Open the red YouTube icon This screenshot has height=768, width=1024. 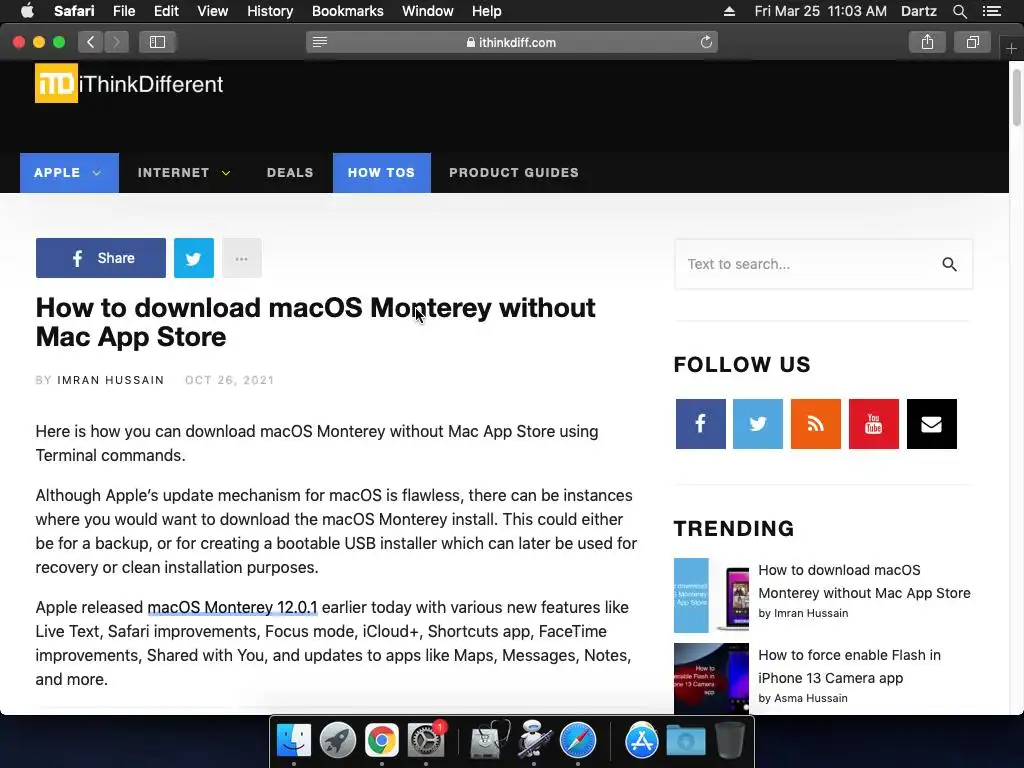[x=874, y=424]
